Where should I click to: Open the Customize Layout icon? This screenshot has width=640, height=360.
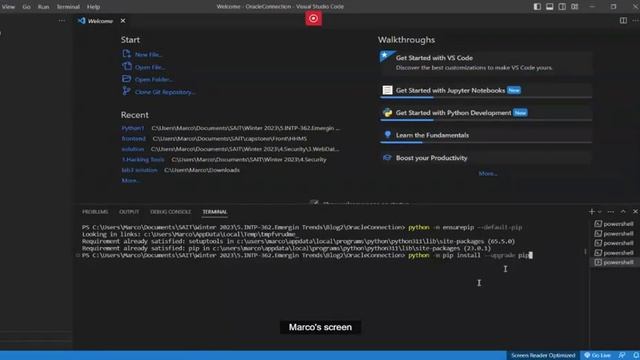[575, 7]
